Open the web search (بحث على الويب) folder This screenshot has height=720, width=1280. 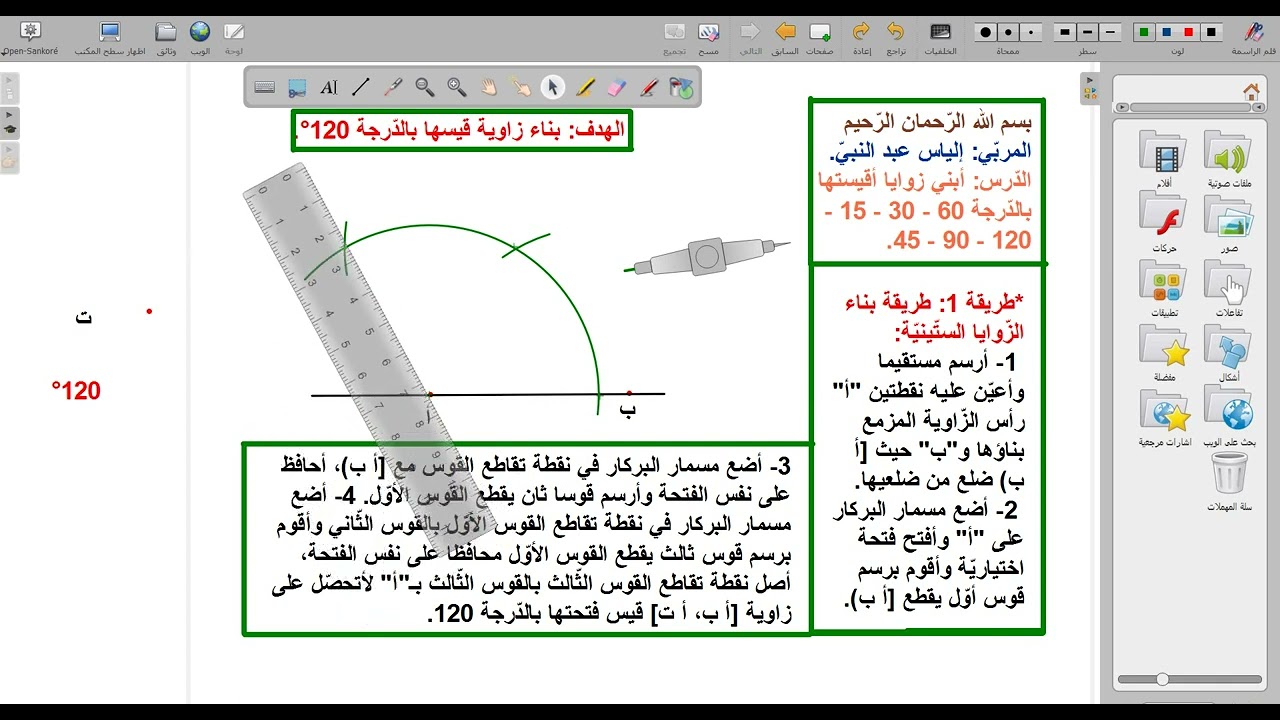(1229, 418)
